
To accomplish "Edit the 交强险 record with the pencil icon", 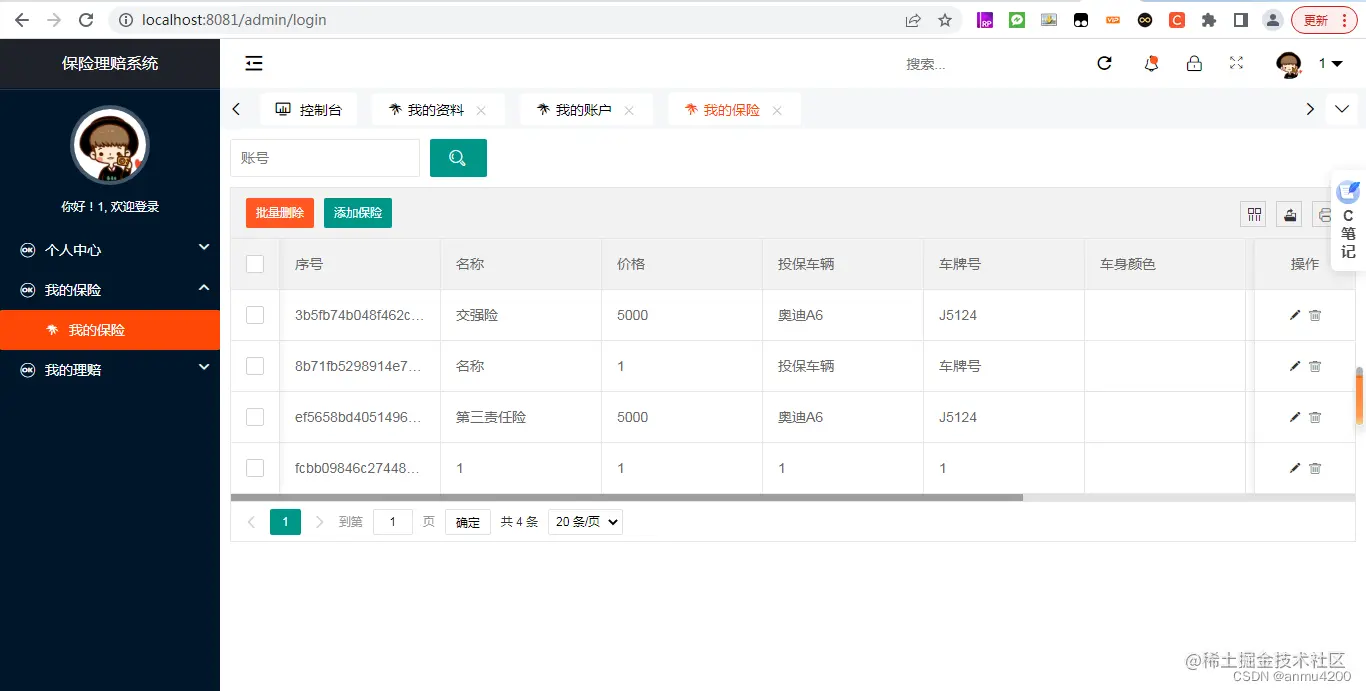I will (x=1294, y=315).
